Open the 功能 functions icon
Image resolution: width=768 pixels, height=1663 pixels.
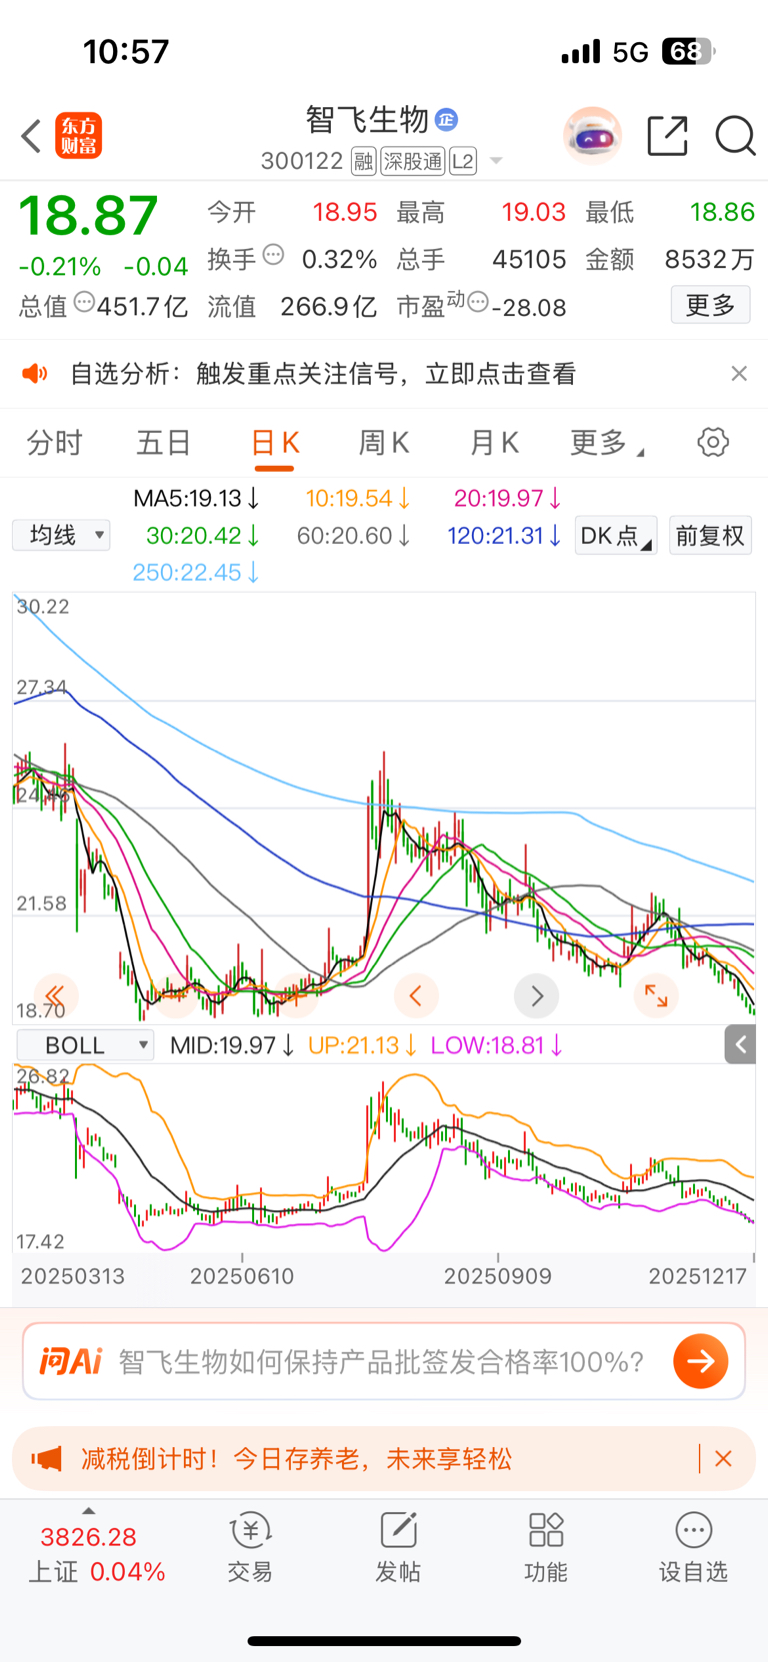click(x=546, y=1546)
